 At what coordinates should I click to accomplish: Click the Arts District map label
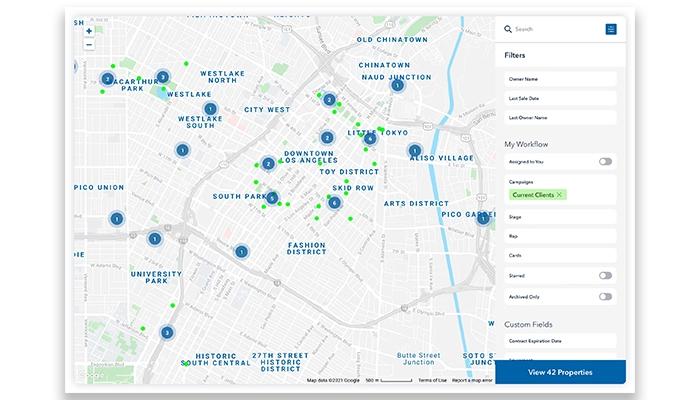tap(417, 204)
